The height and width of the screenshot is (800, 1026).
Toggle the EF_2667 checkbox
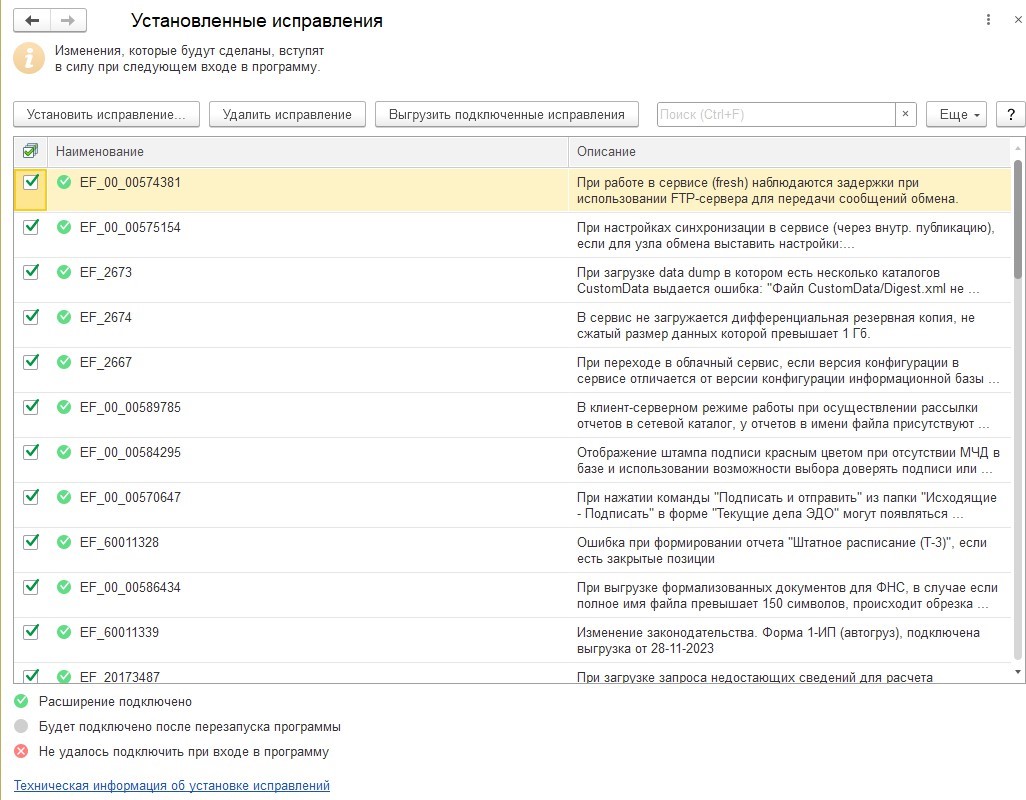tap(31, 362)
